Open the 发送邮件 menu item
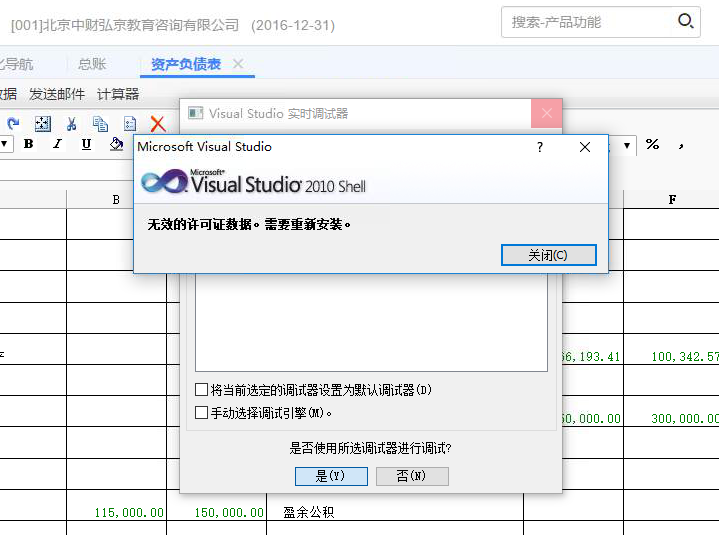Screen dimensions: 719x535 point(57,94)
